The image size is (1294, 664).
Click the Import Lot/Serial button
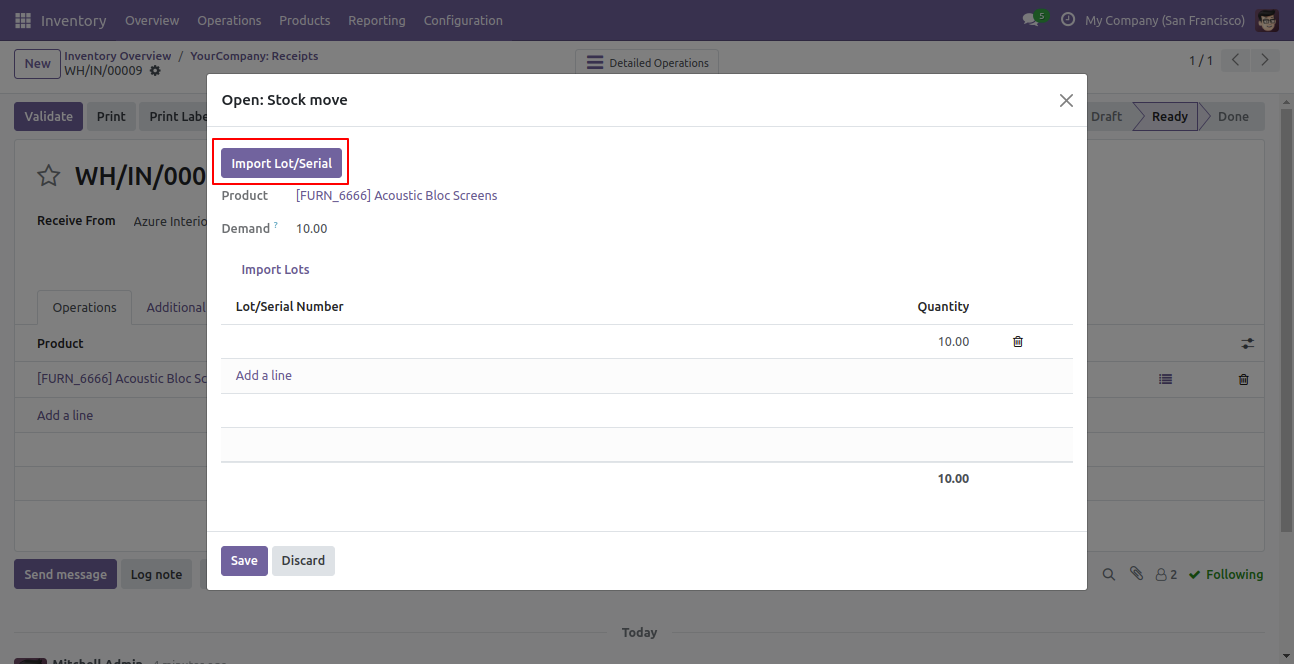click(x=281, y=164)
